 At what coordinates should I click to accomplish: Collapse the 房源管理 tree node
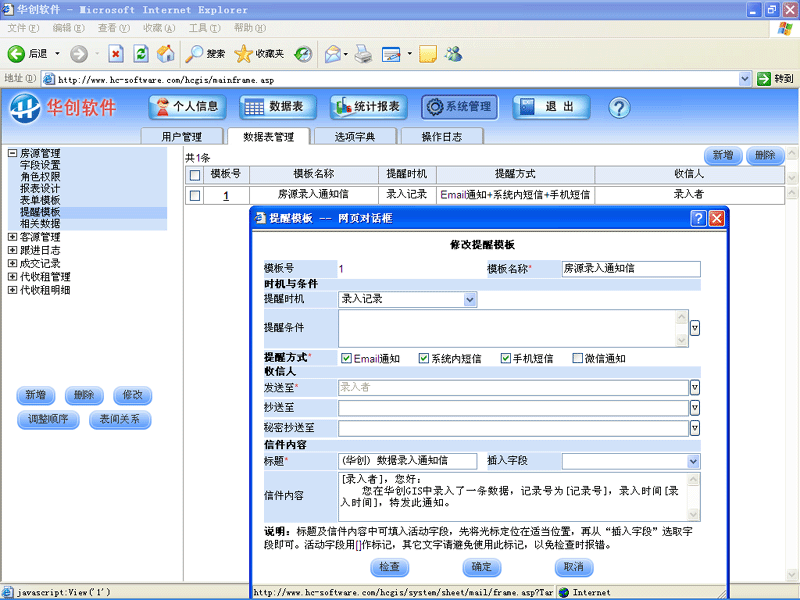[13, 153]
